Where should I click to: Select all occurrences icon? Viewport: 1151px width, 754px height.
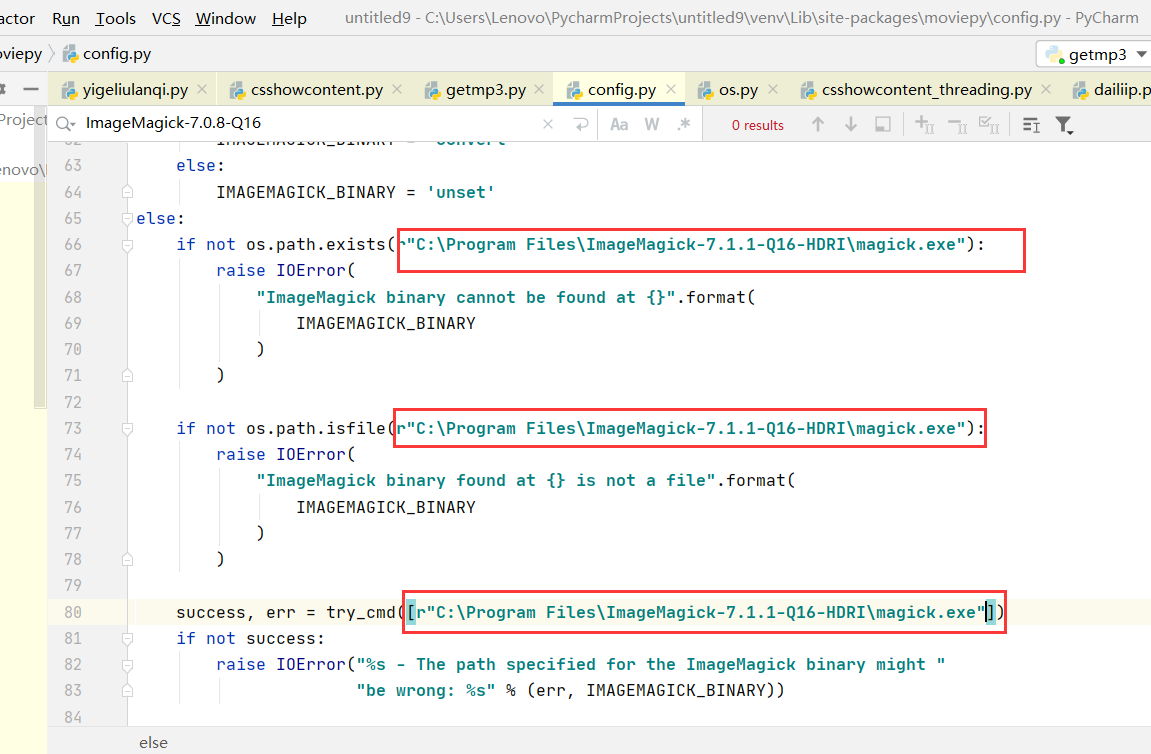(x=990, y=125)
